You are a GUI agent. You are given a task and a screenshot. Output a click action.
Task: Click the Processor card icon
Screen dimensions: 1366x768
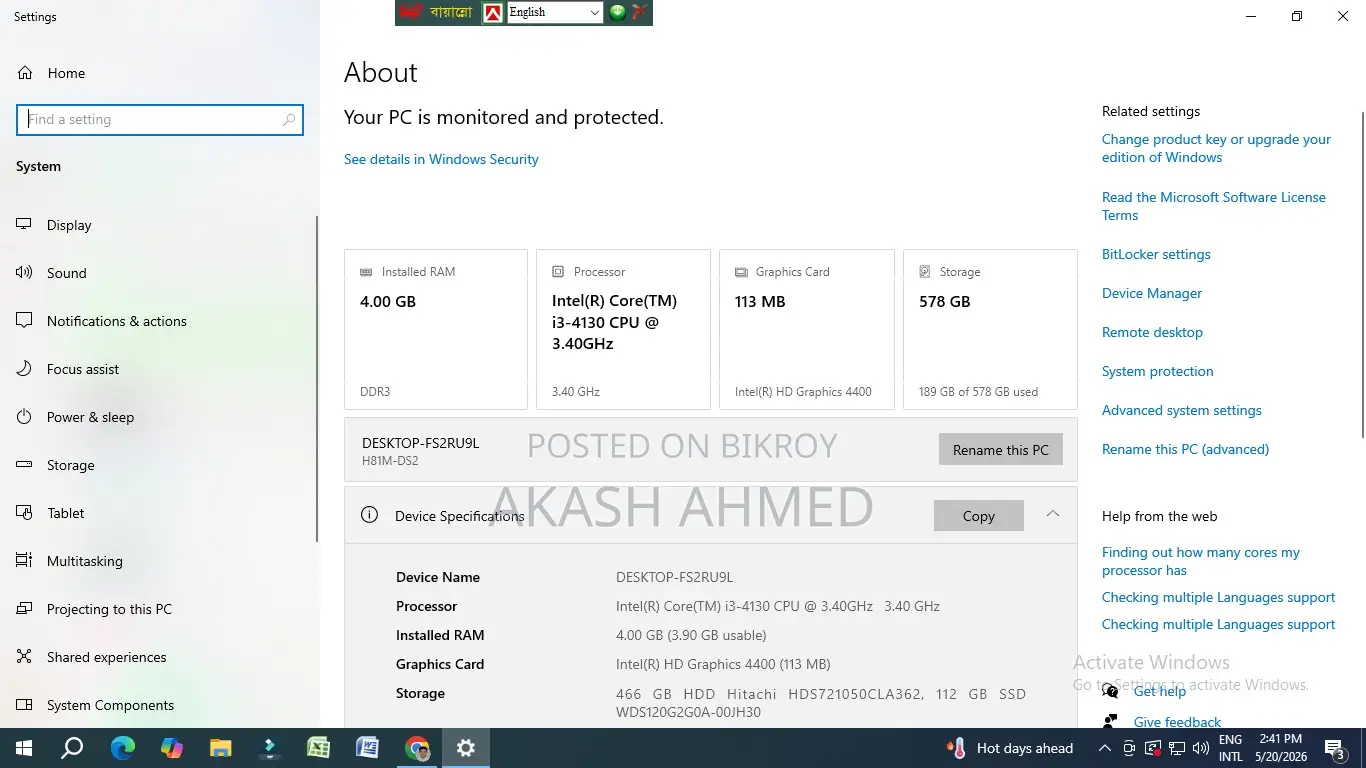[558, 272]
